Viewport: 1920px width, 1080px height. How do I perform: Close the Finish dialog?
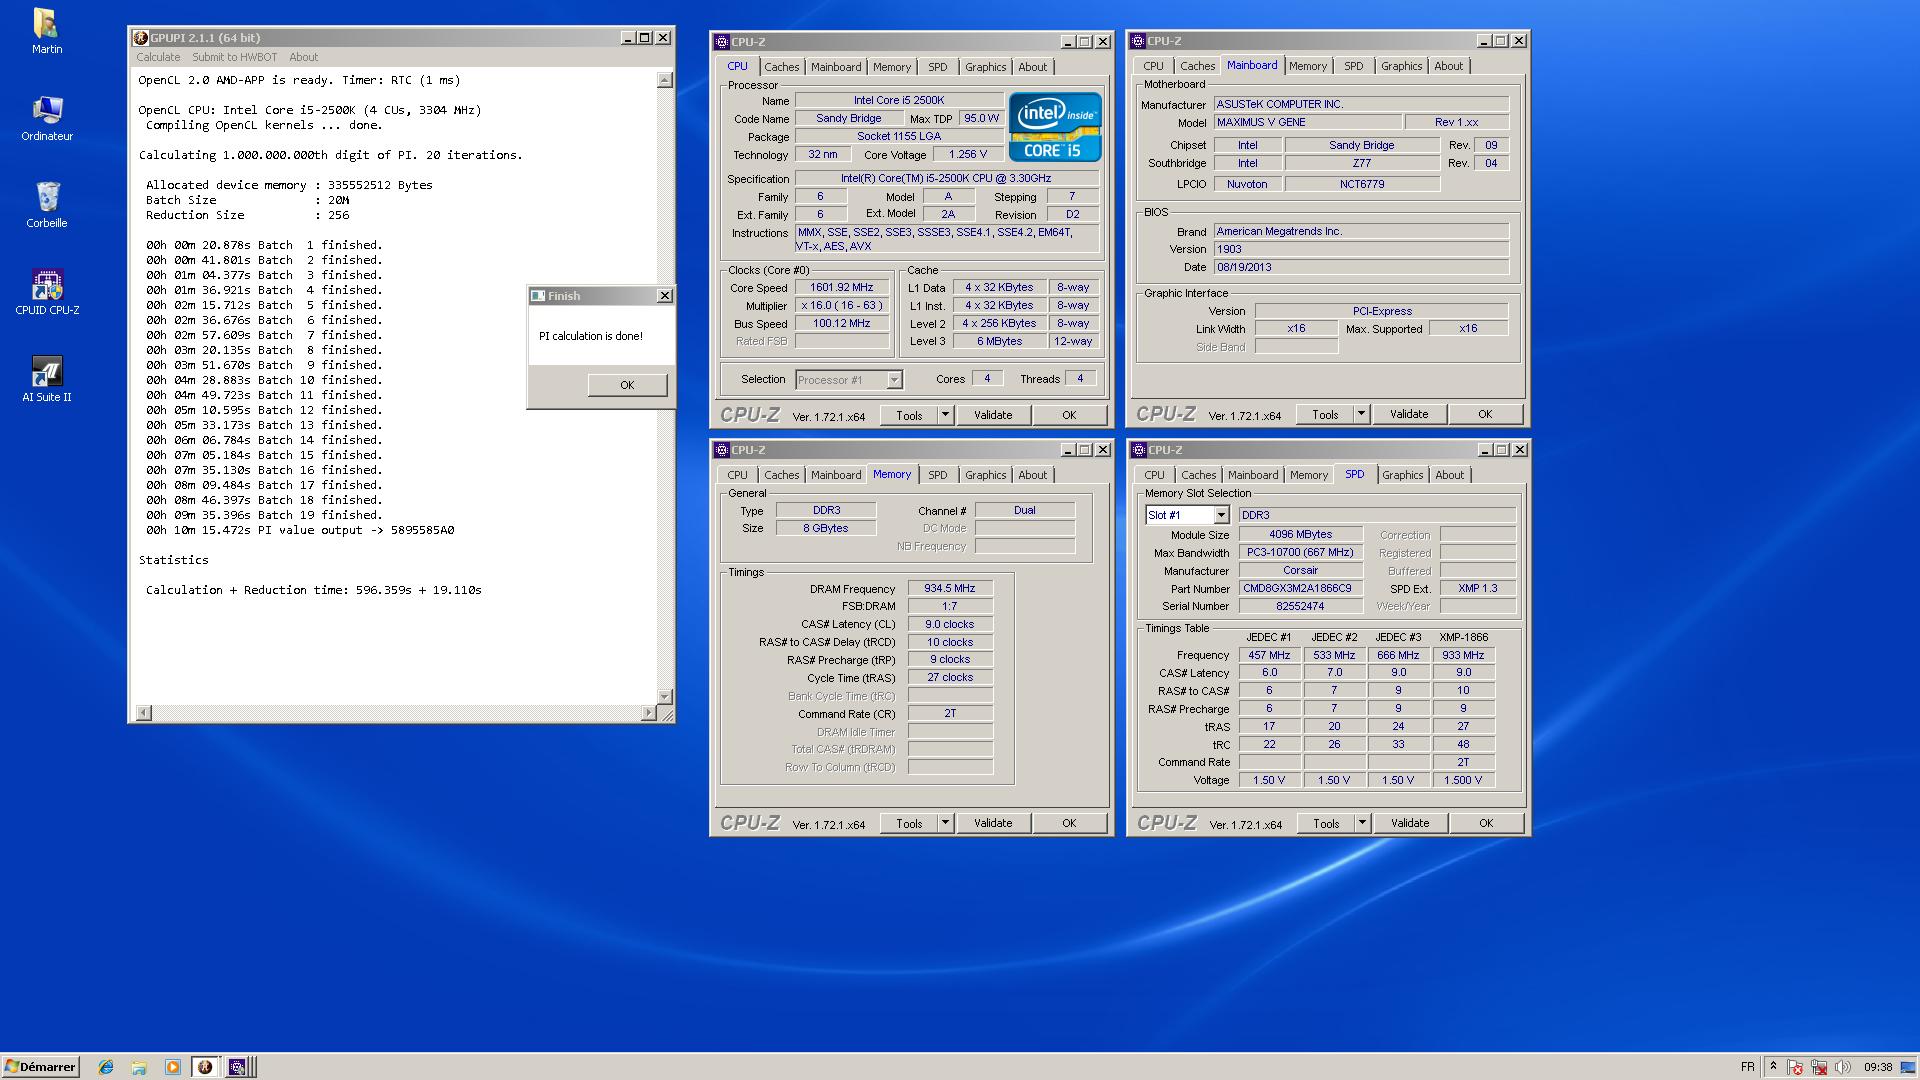[664, 296]
